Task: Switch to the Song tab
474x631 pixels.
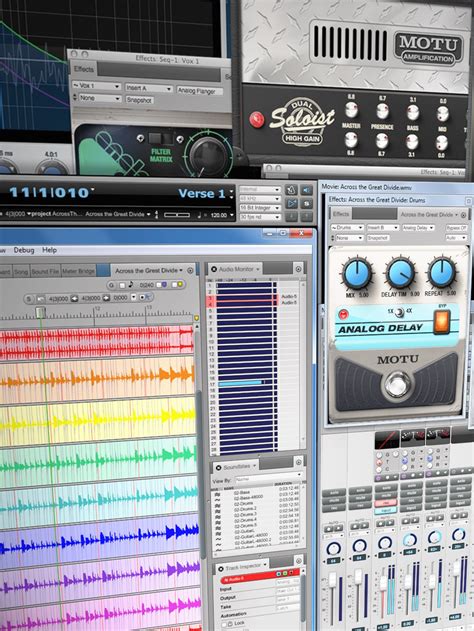Action: (21, 272)
